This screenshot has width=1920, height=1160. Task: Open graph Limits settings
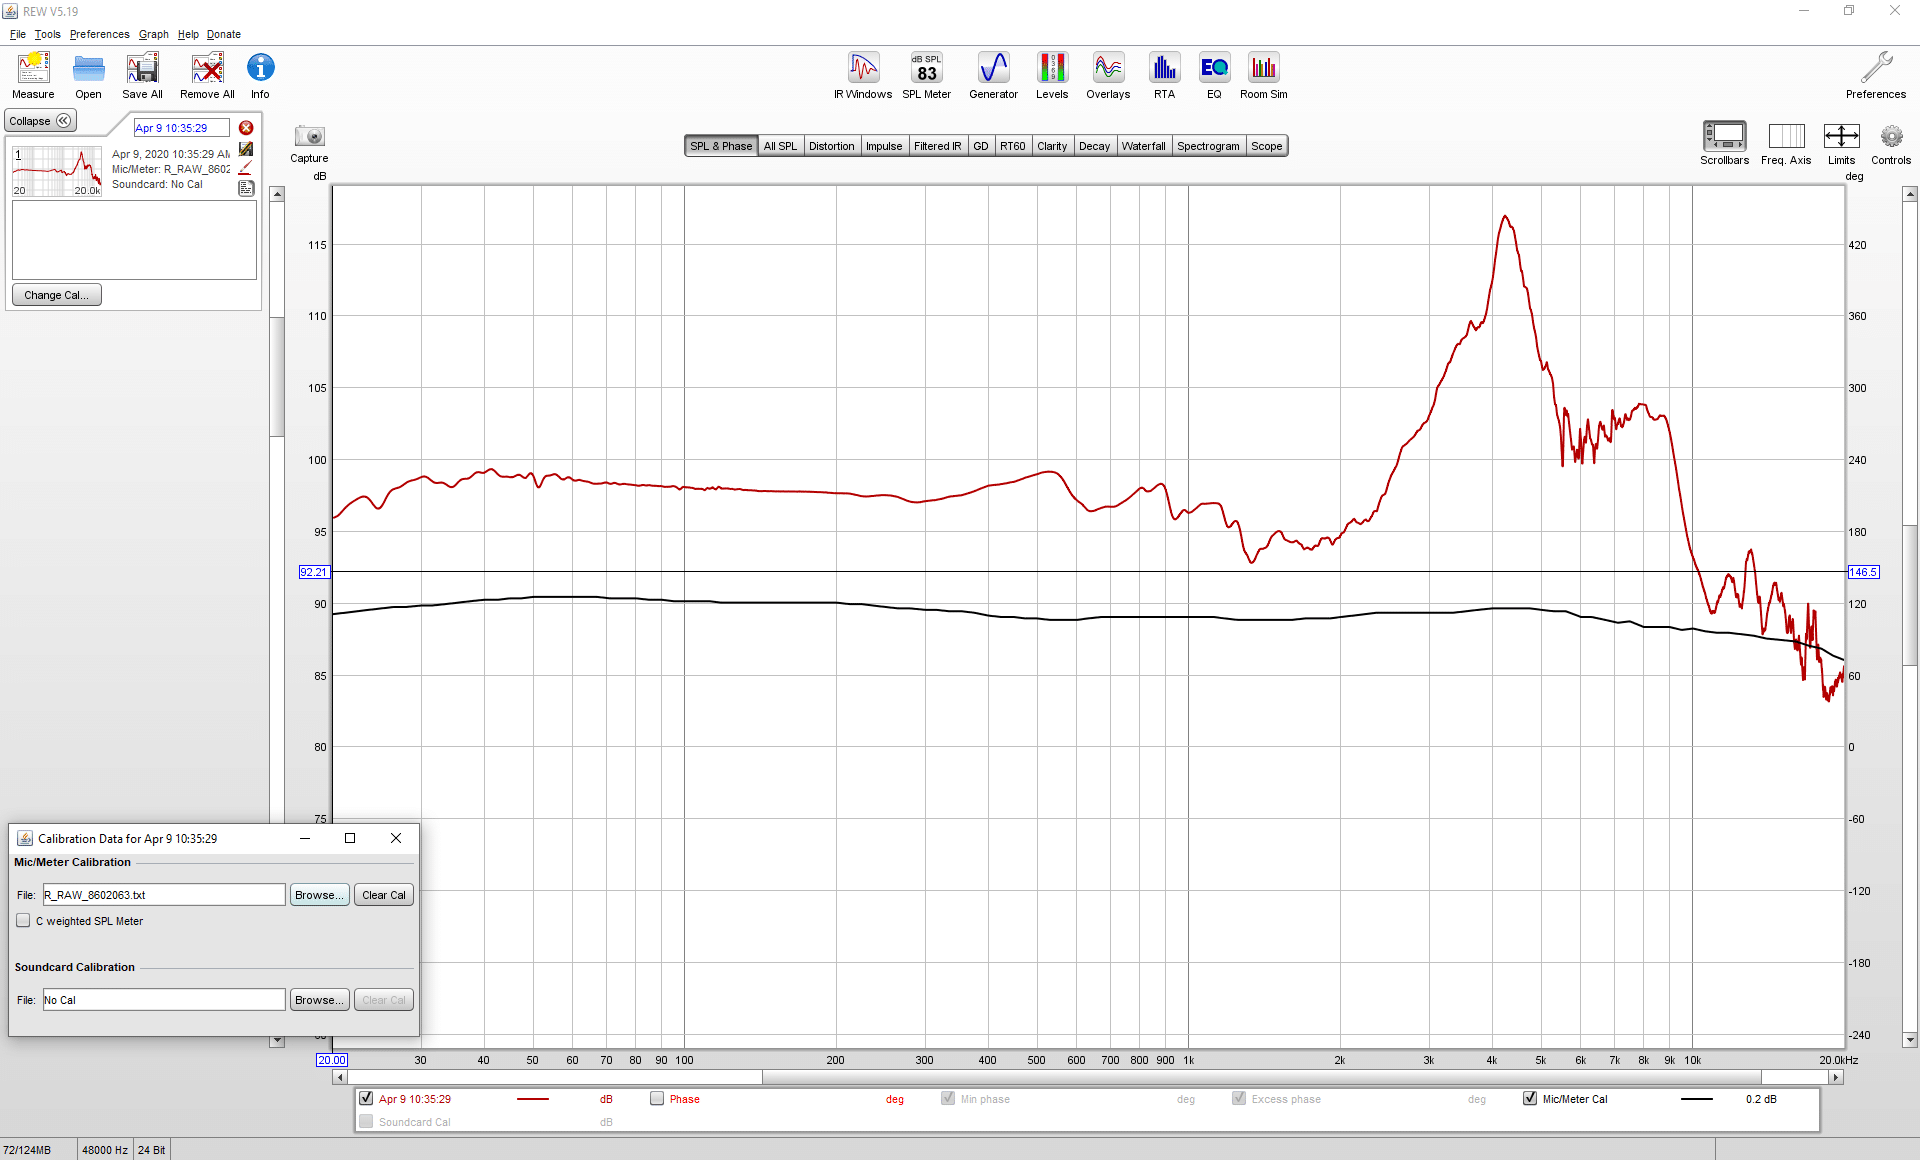click(x=1841, y=144)
